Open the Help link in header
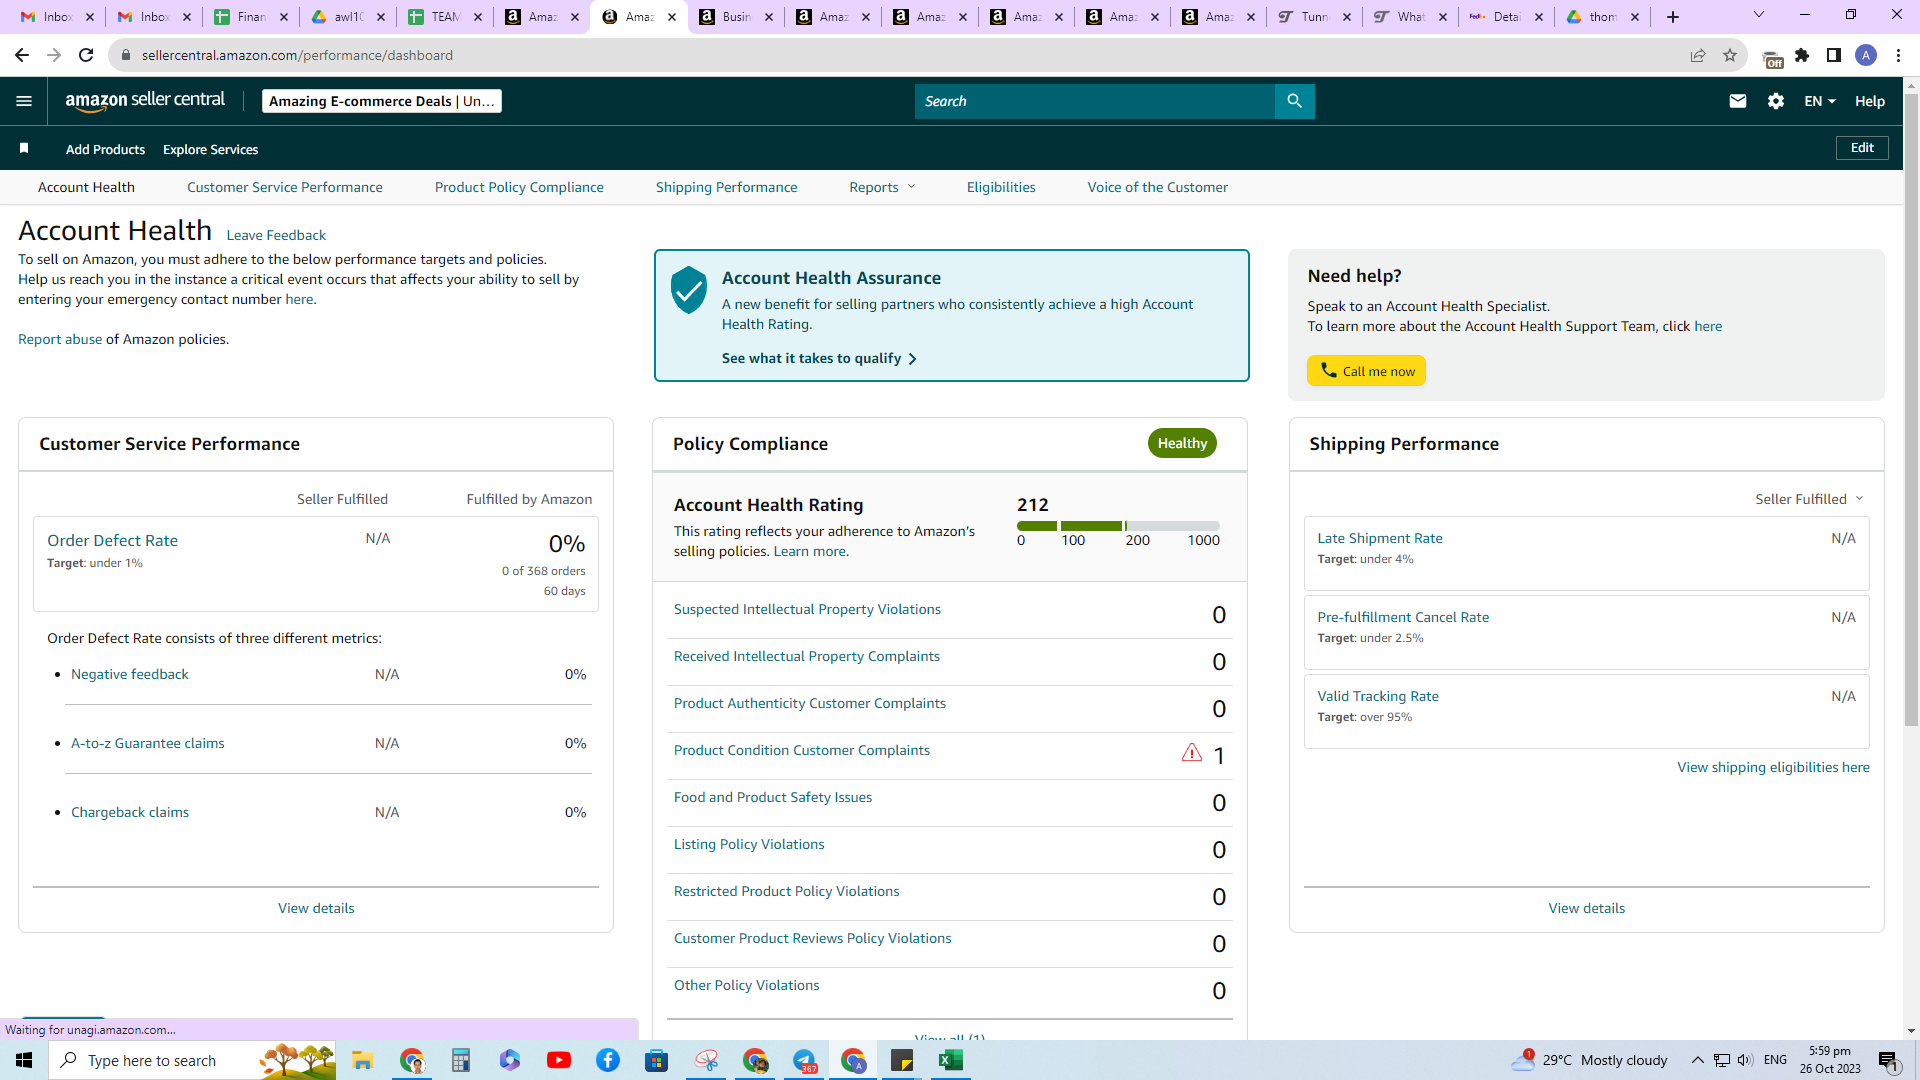Image resolution: width=1920 pixels, height=1080 pixels. click(1870, 101)
